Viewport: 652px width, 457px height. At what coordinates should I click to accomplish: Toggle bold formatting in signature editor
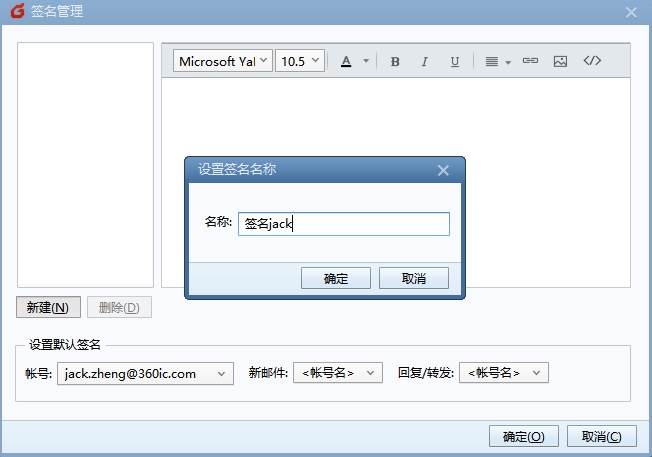tap(395, 62)
